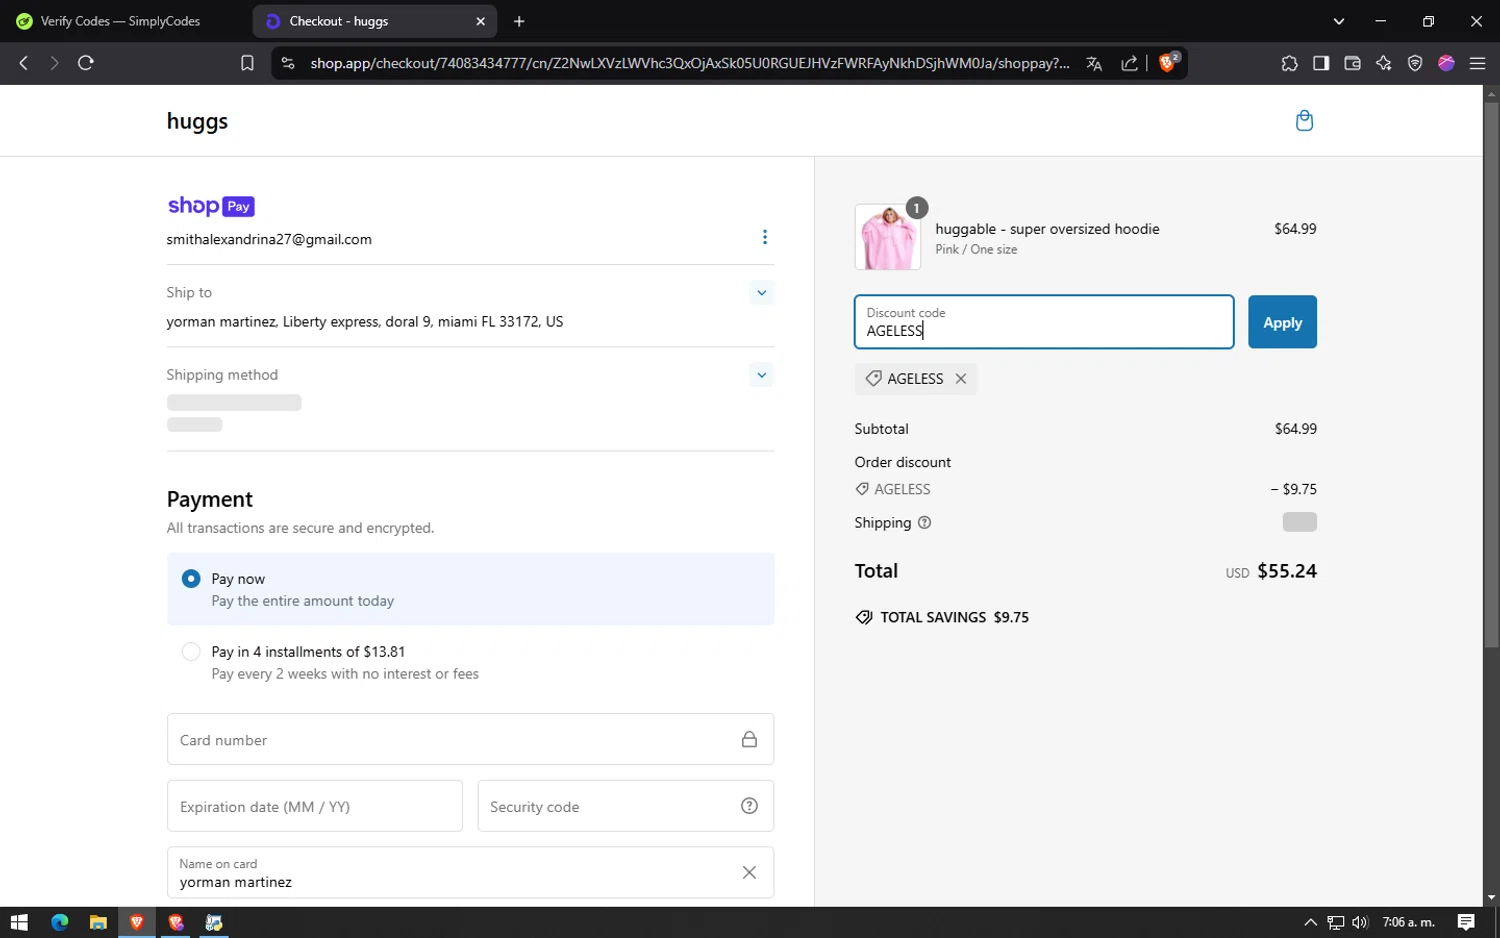Focus the Expiration date field
This screenshot has height=938, width=1500.
click(314, 806)
